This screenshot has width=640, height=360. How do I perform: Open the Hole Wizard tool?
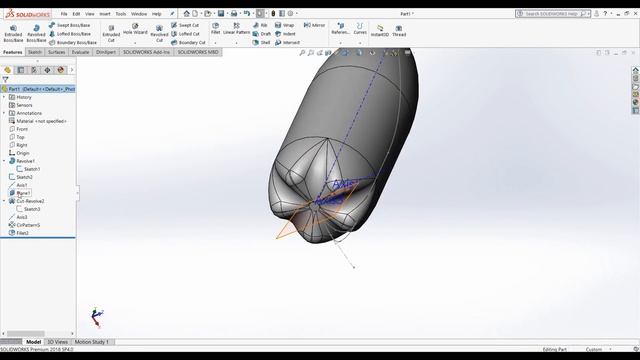135,29
